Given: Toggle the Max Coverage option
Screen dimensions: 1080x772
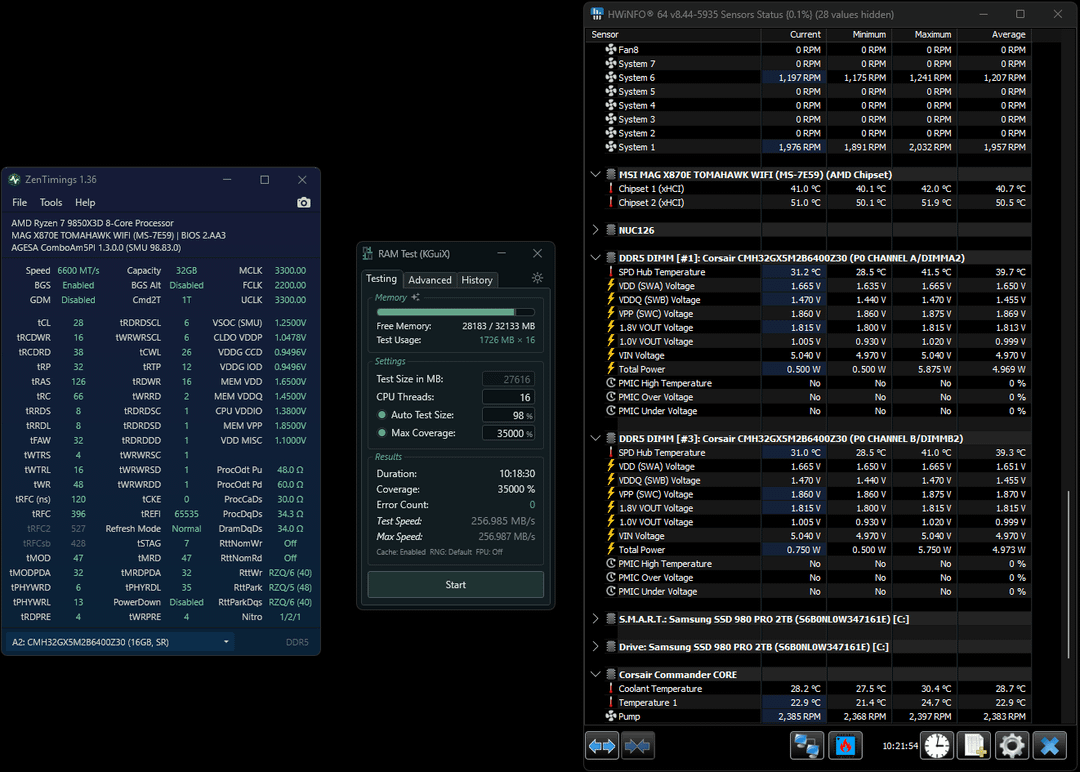Looking at the screenshot, I should [x=382, y=433].
